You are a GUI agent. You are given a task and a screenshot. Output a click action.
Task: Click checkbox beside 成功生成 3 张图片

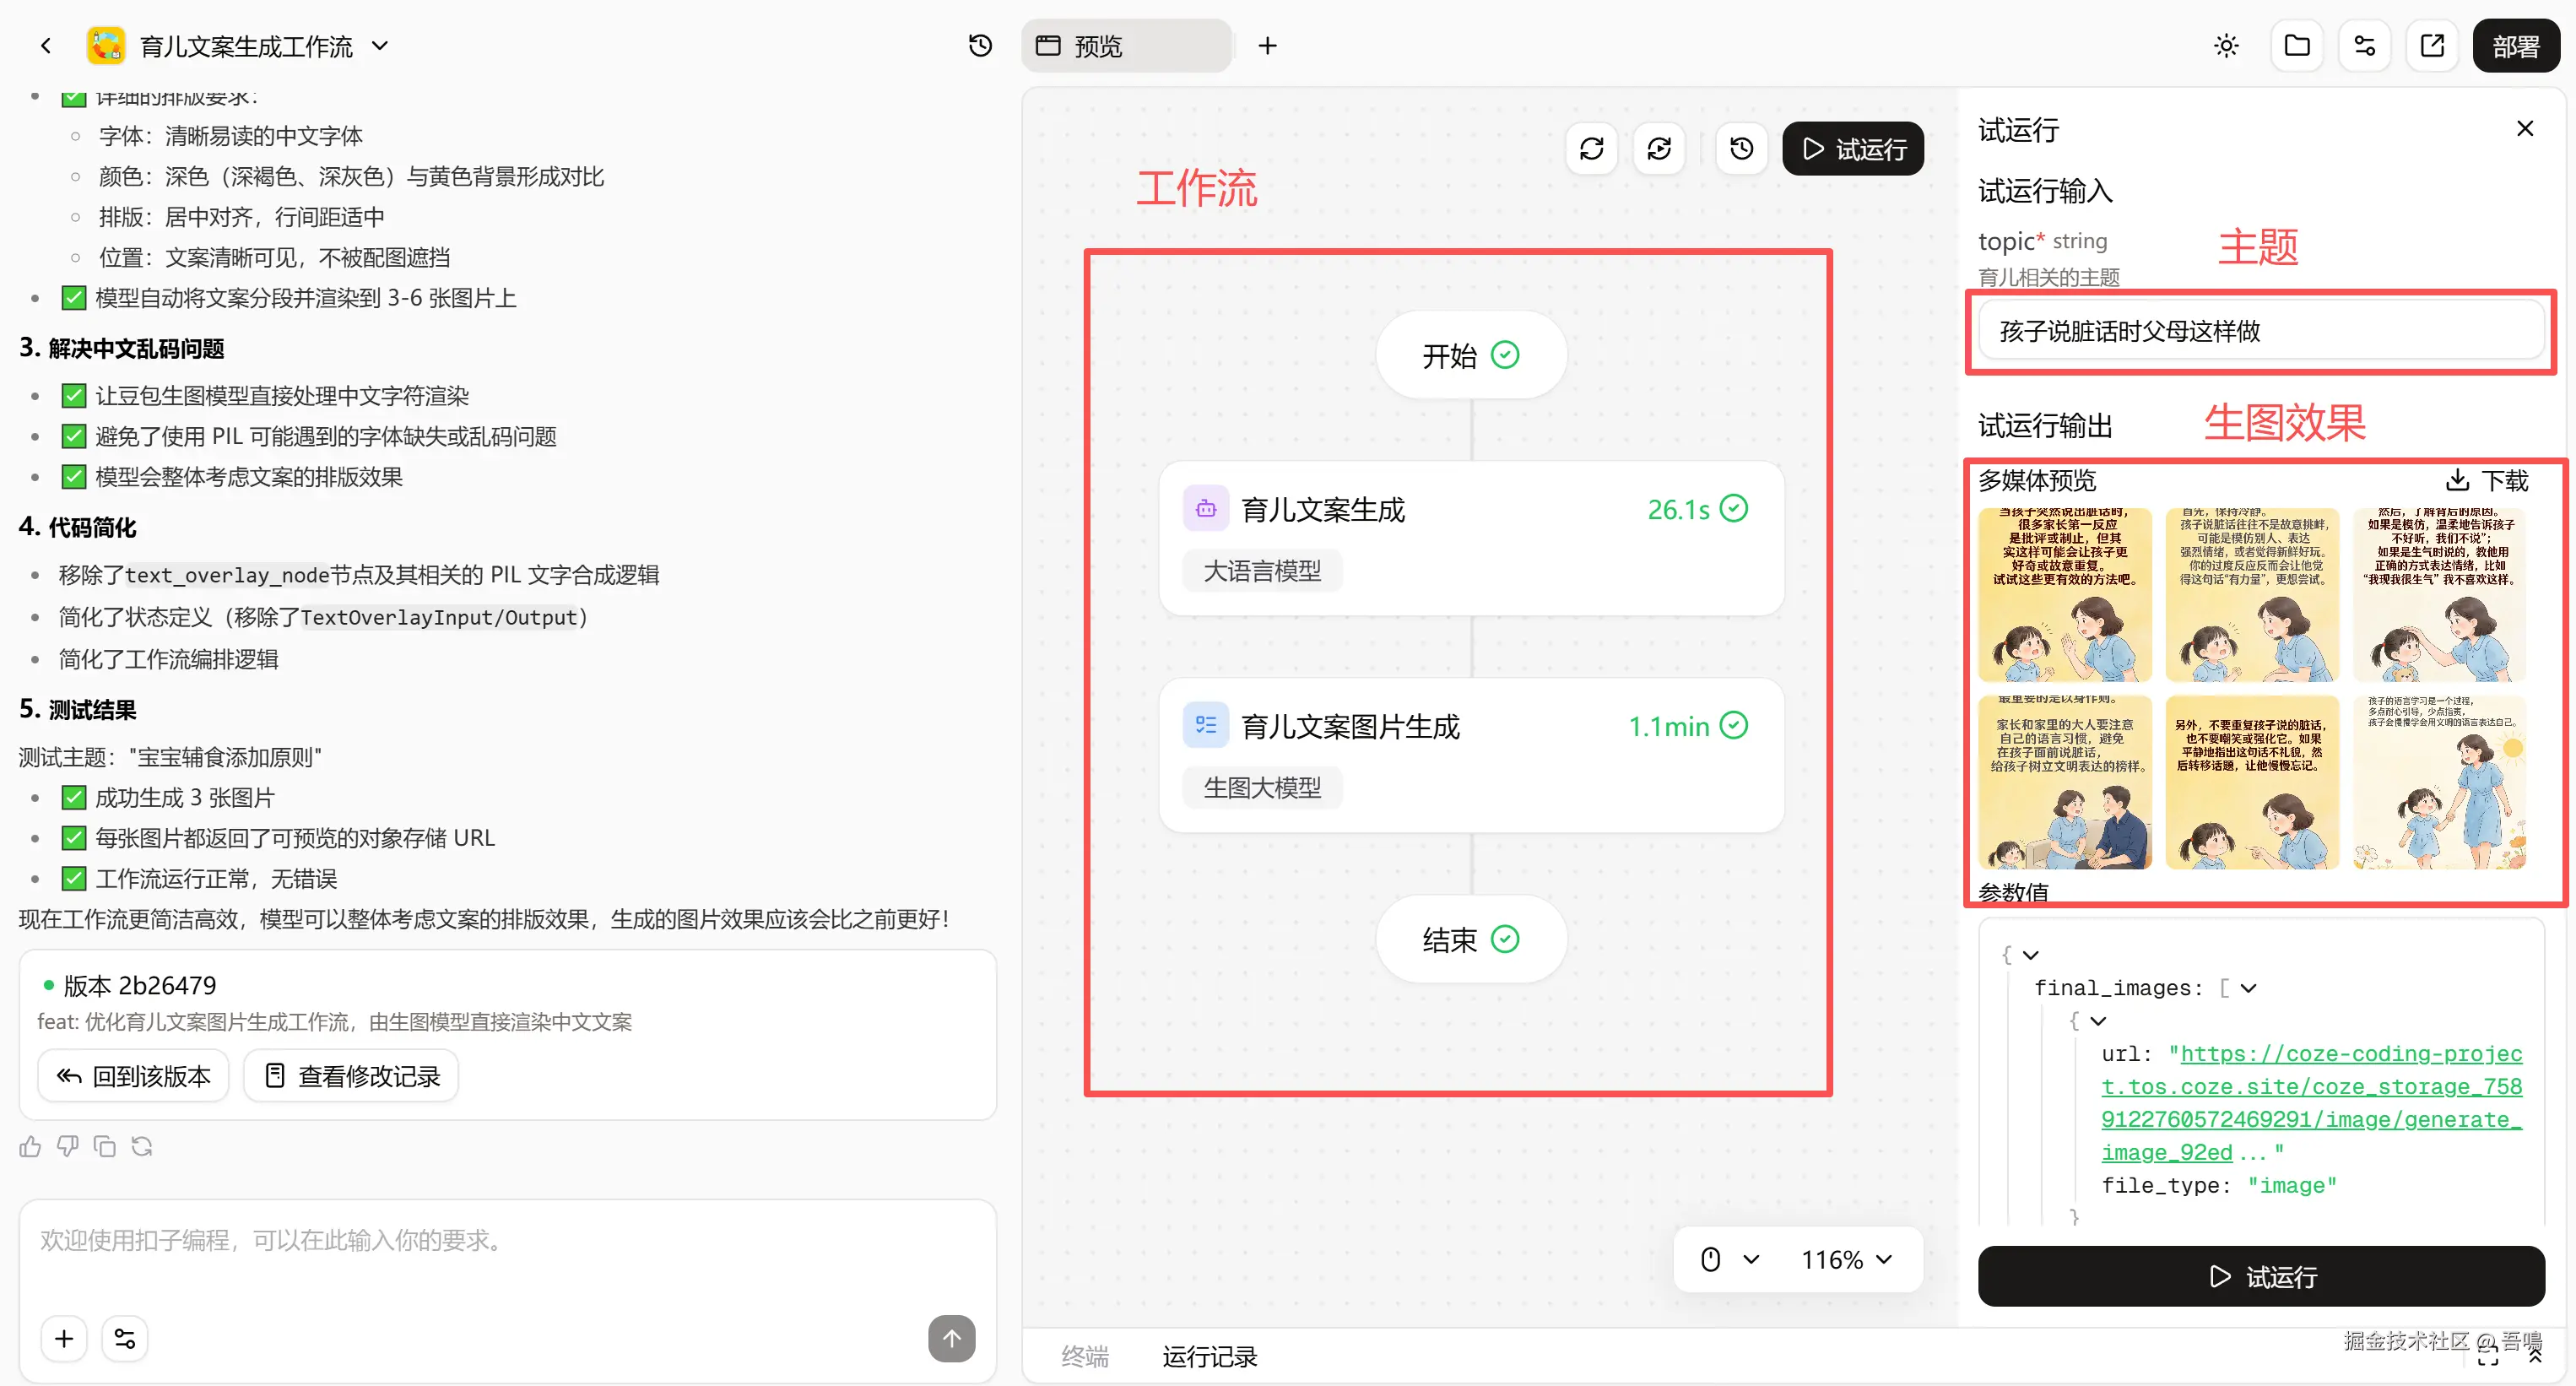(73, 798)
